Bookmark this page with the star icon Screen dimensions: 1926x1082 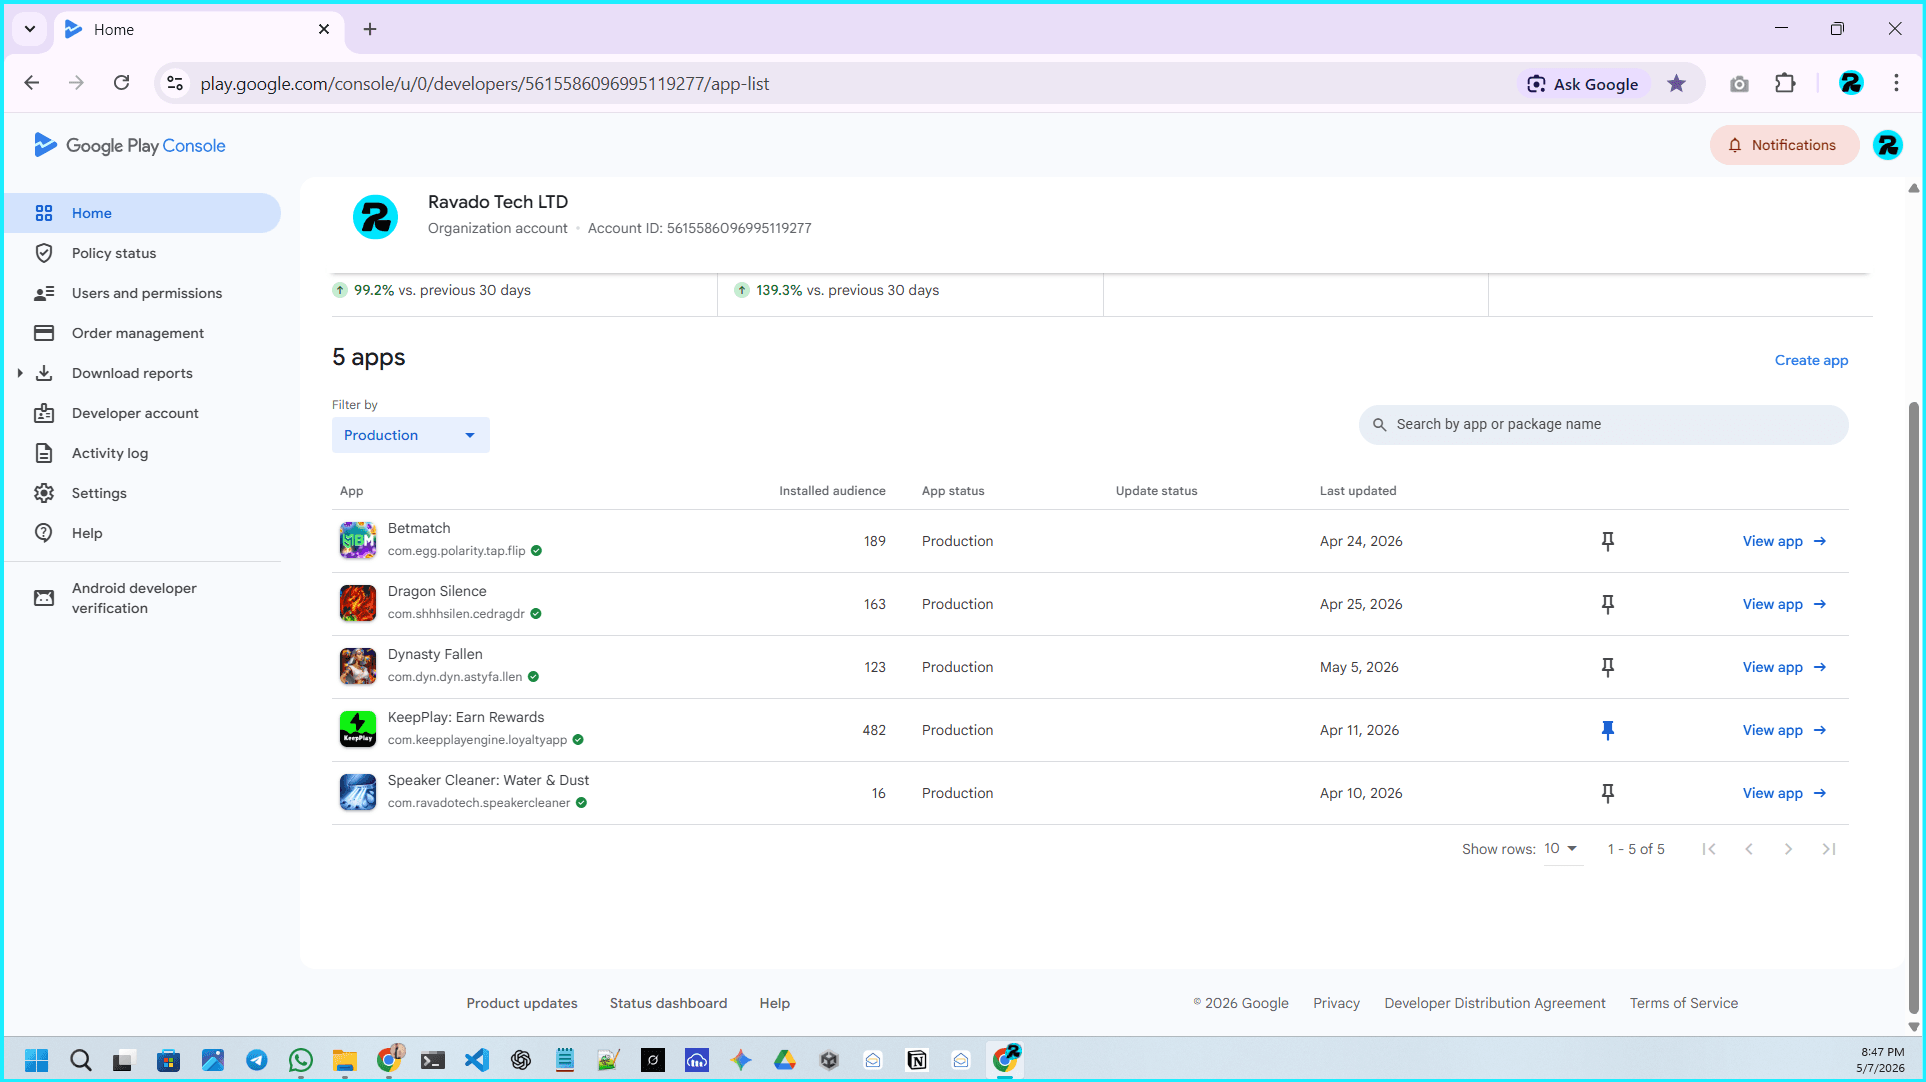[x=1677, y=84]
